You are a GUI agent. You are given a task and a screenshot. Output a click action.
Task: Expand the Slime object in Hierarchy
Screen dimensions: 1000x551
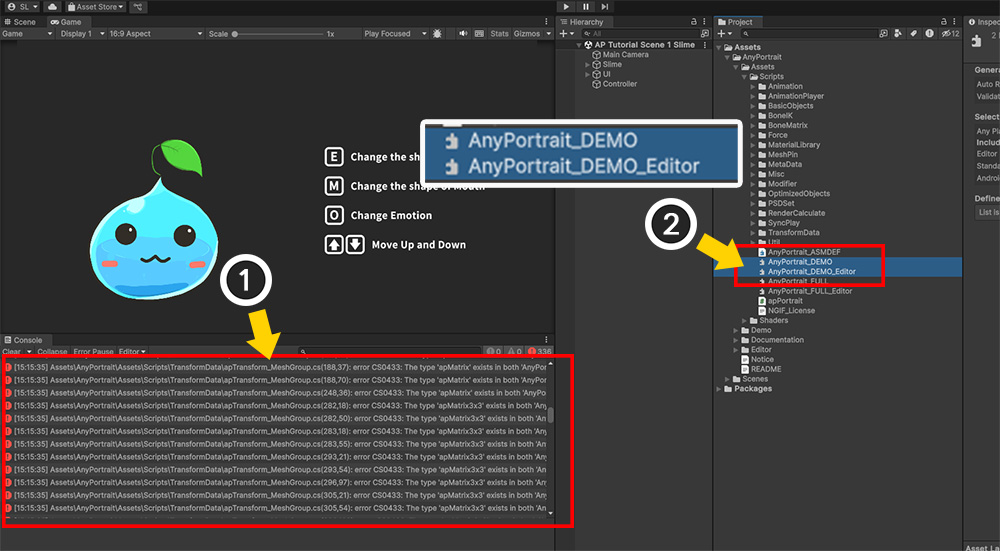[588, 64]
